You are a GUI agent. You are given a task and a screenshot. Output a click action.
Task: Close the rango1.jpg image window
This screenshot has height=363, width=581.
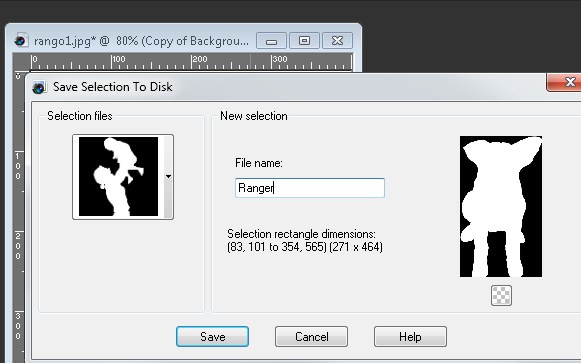tap(338, 40)
